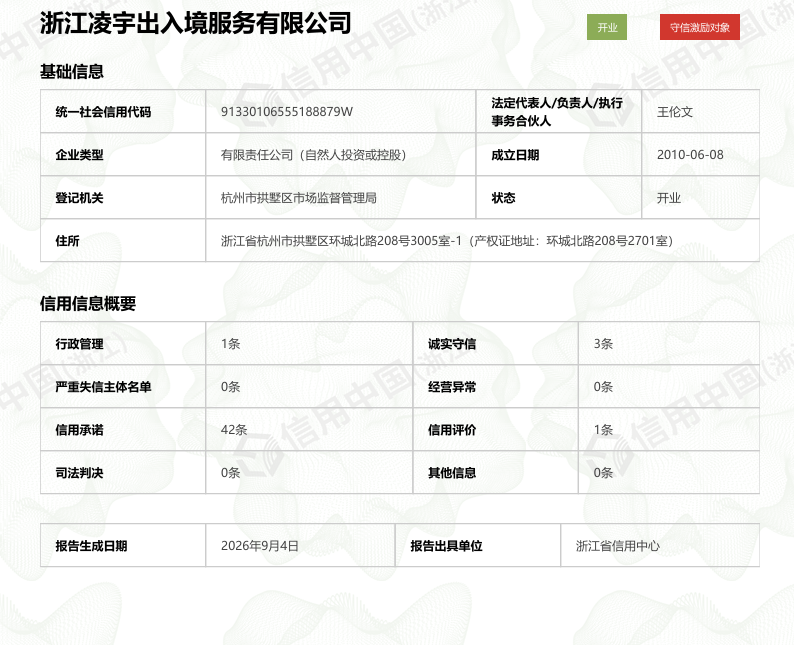
Task: Select company title 浙江凌宇出入境服务有限公司
Action: [x=195, y=23]
